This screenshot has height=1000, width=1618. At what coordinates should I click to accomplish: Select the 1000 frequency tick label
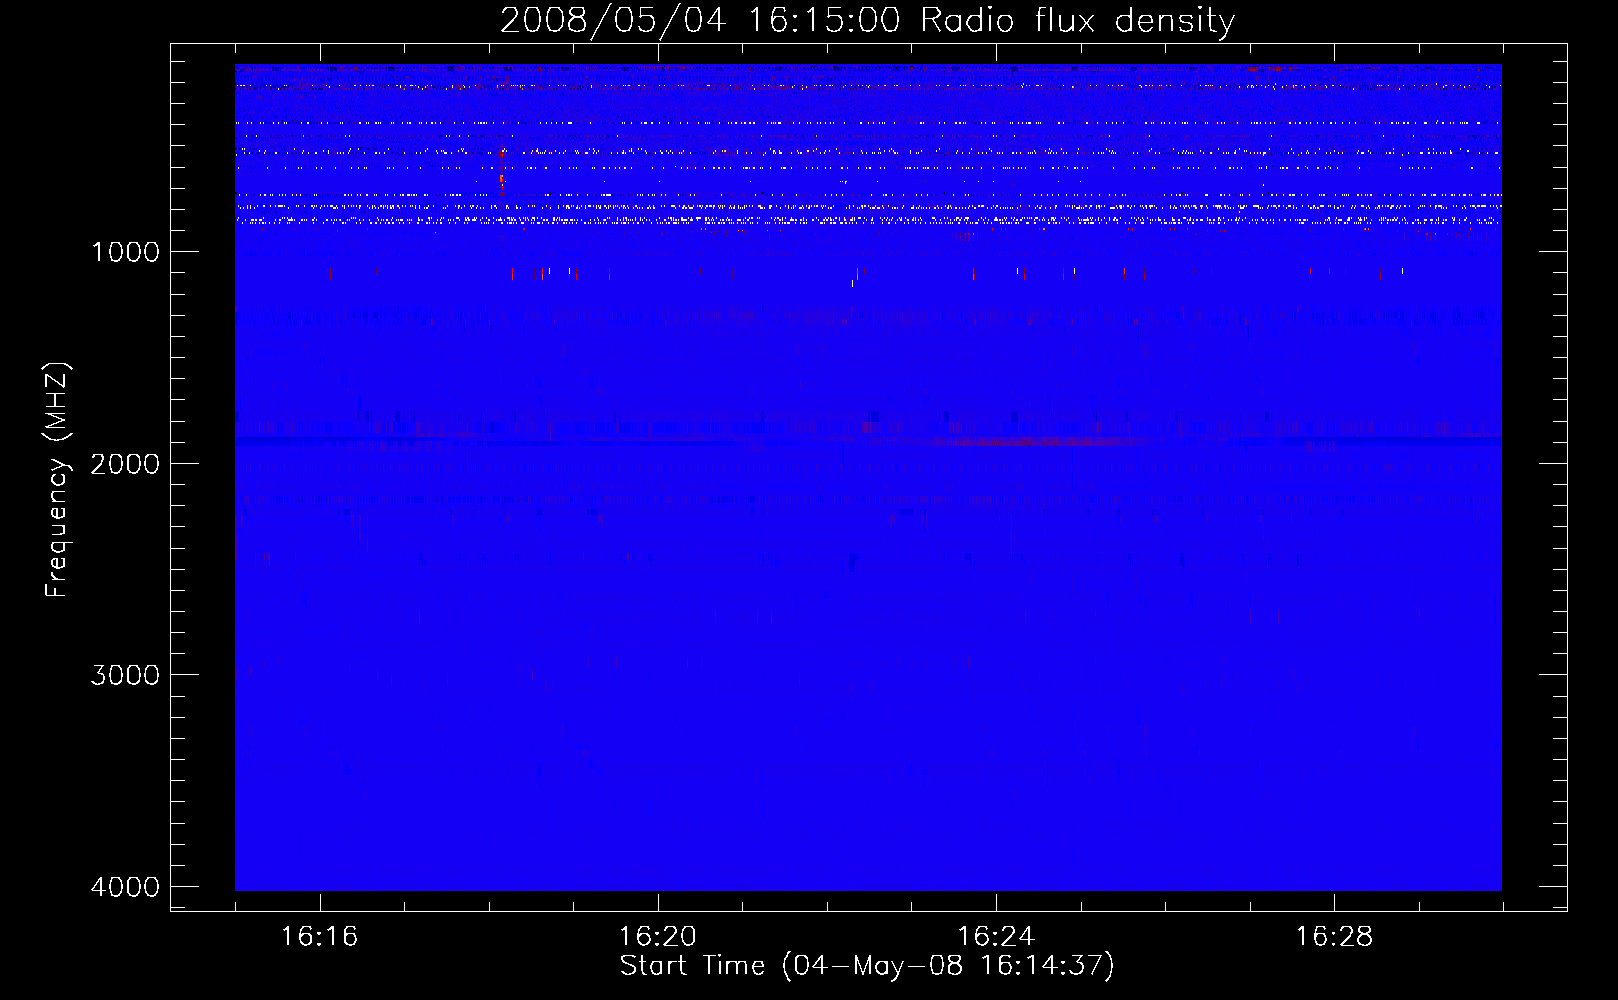coord(125,252)
